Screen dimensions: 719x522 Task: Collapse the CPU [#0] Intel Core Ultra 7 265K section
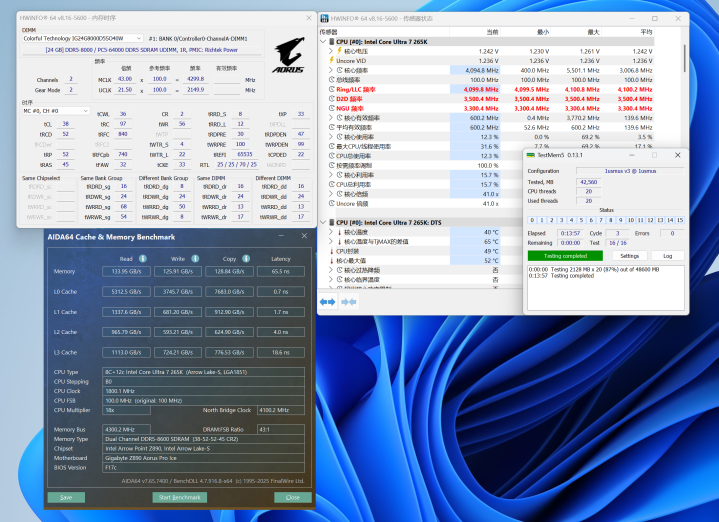tap(323, 41)
